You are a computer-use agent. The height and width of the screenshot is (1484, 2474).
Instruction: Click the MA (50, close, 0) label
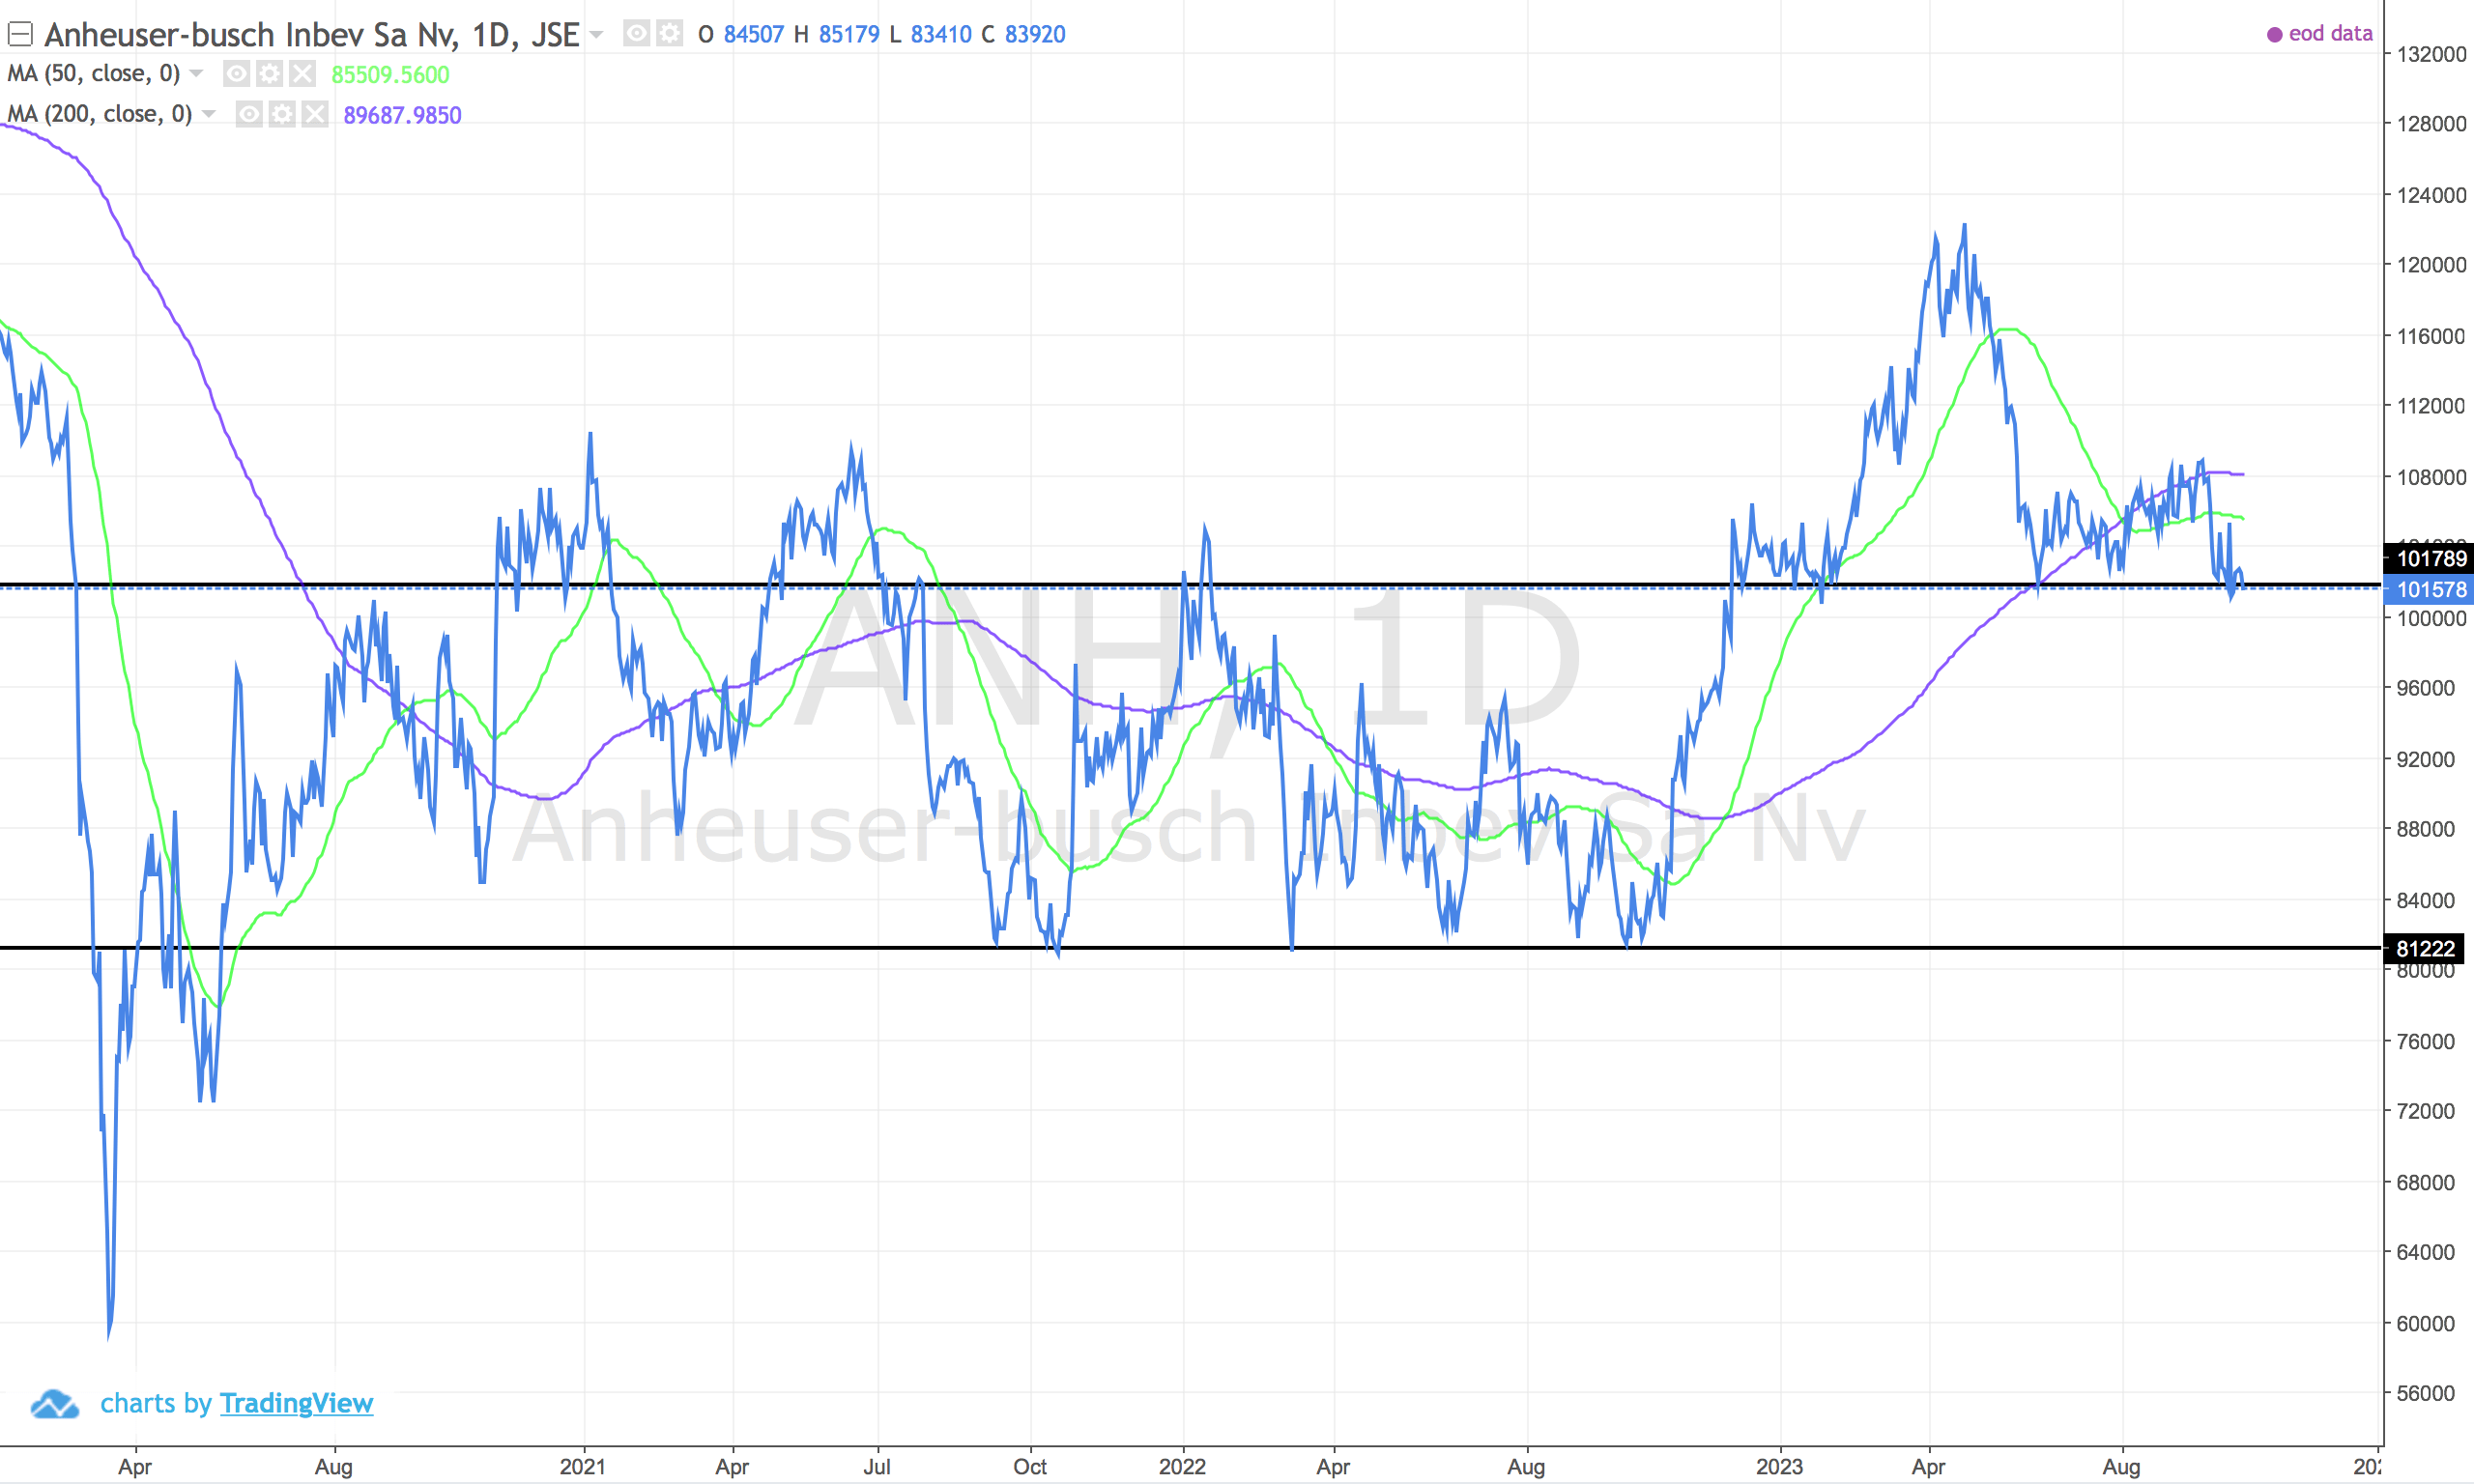94,73
